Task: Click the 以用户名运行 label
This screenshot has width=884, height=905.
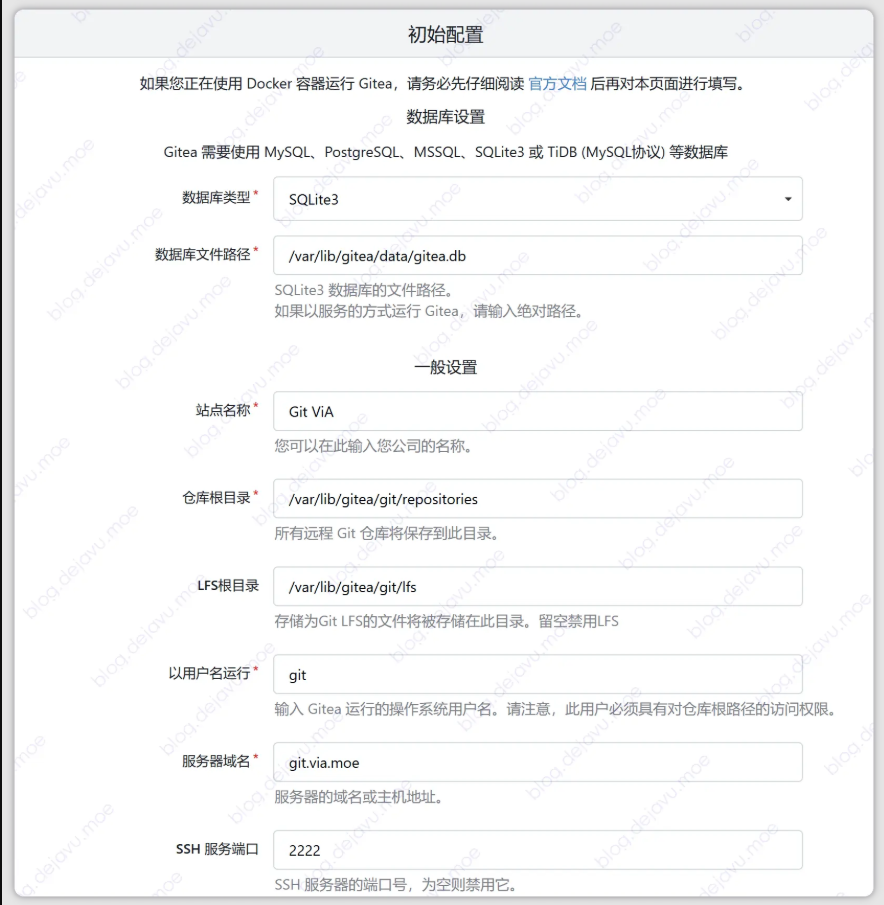Action: [x=208, y=673]
